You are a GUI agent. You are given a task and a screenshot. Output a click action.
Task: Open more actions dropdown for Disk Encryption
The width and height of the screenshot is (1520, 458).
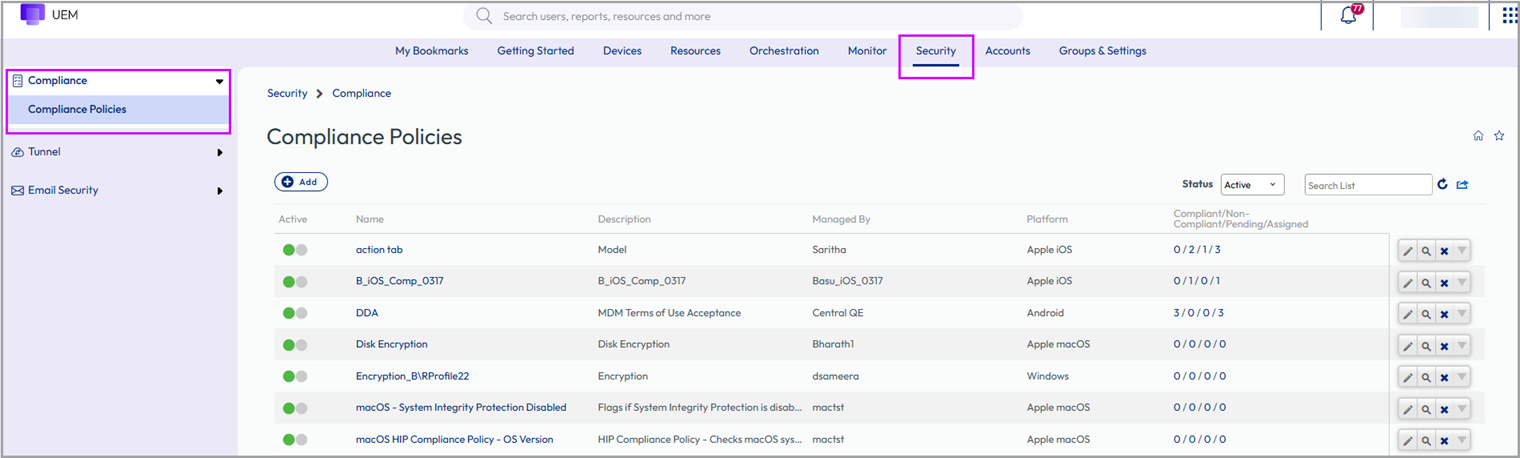1462,346
